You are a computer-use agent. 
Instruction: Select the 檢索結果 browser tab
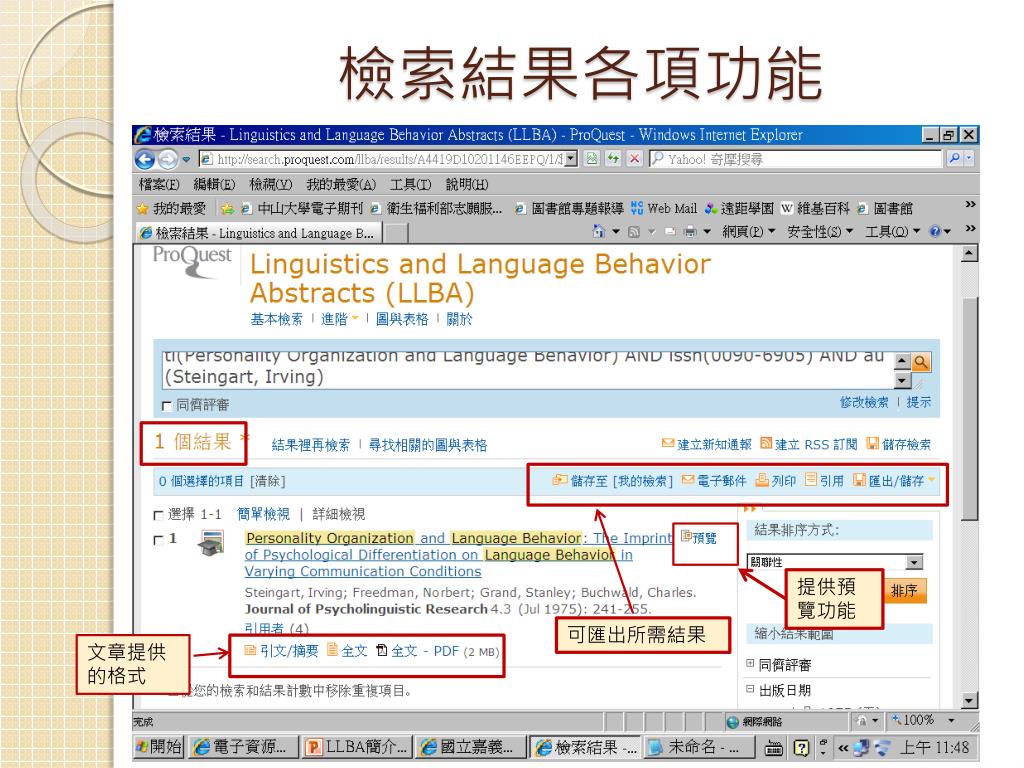point(259,233)
